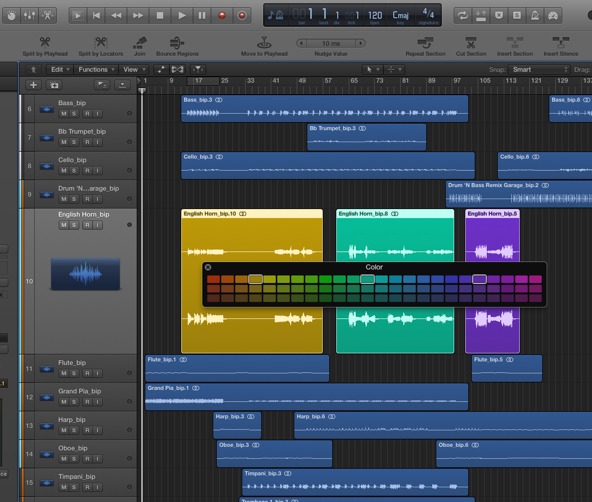
Task: Close the Color palette
Action: point(208,267)
